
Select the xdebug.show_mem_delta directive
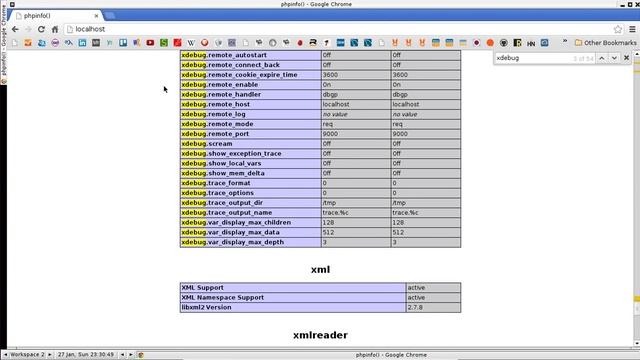point(223,173)
